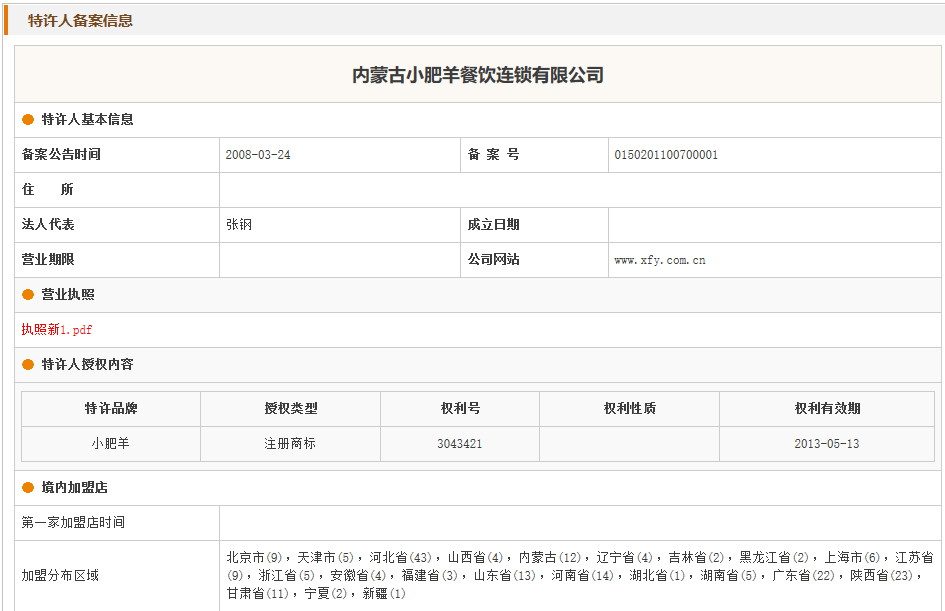Visit the www.xfy.com.cn company website

click(659, 260)
